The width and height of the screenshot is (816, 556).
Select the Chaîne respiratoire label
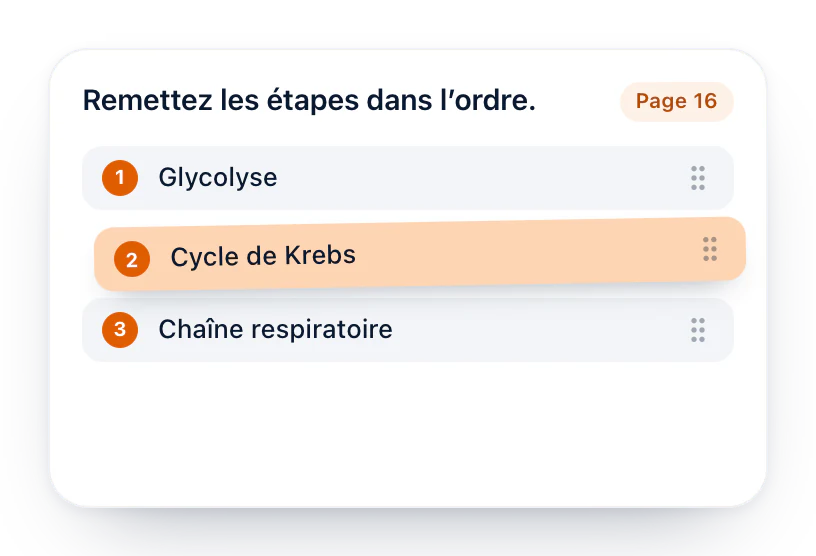click(275, 330)
